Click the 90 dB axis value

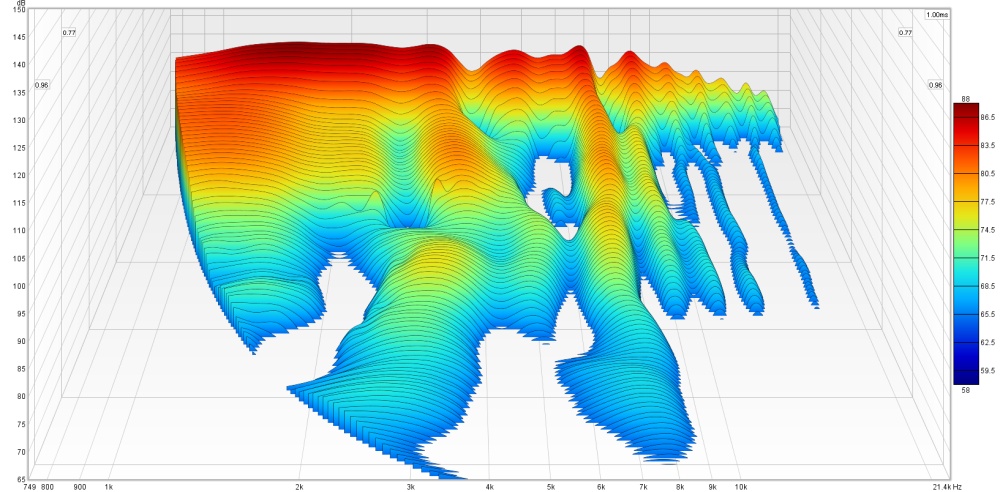pyautogui.click(x=21, y=341)
